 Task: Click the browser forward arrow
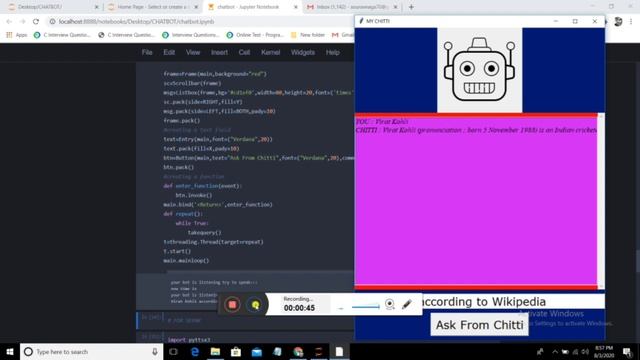[22, 21]
